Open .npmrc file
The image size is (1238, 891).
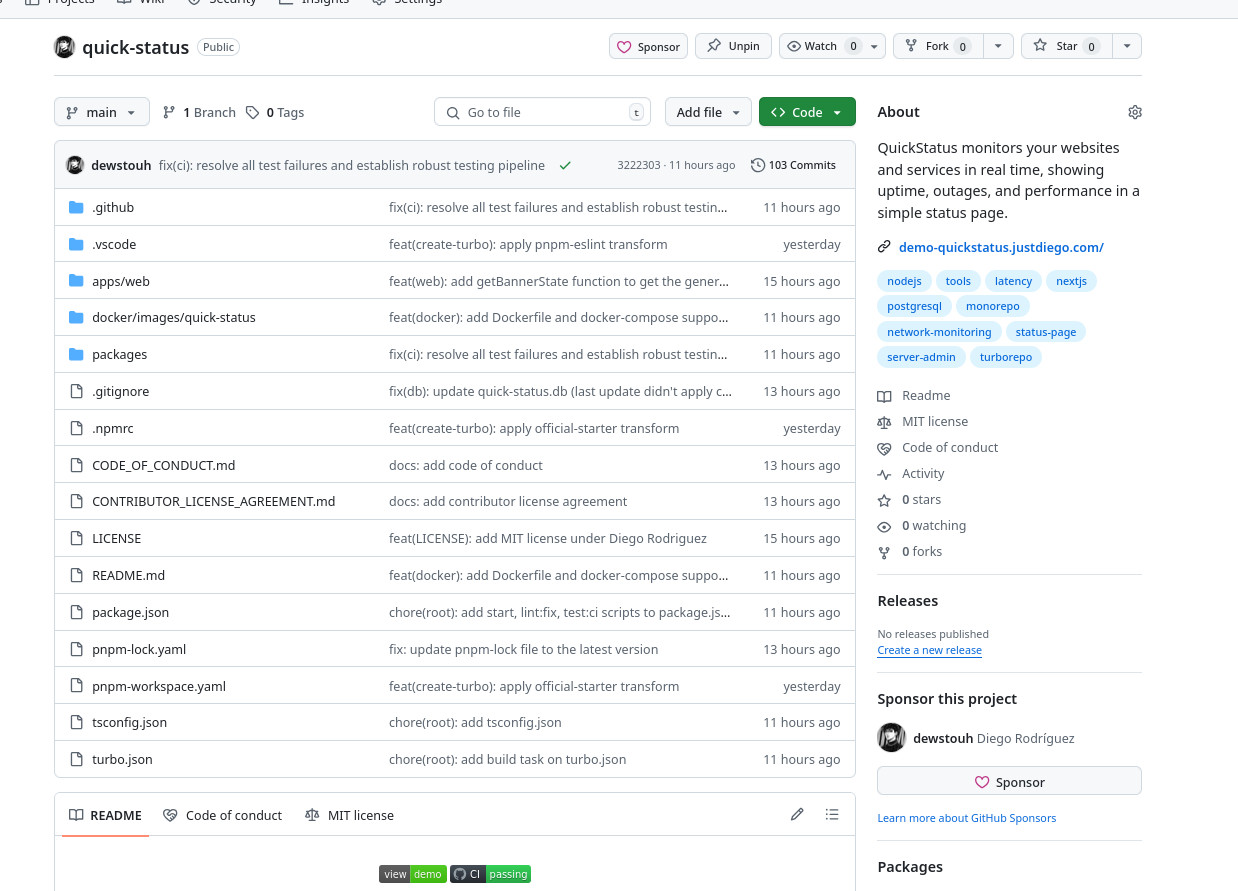[113, 428]
